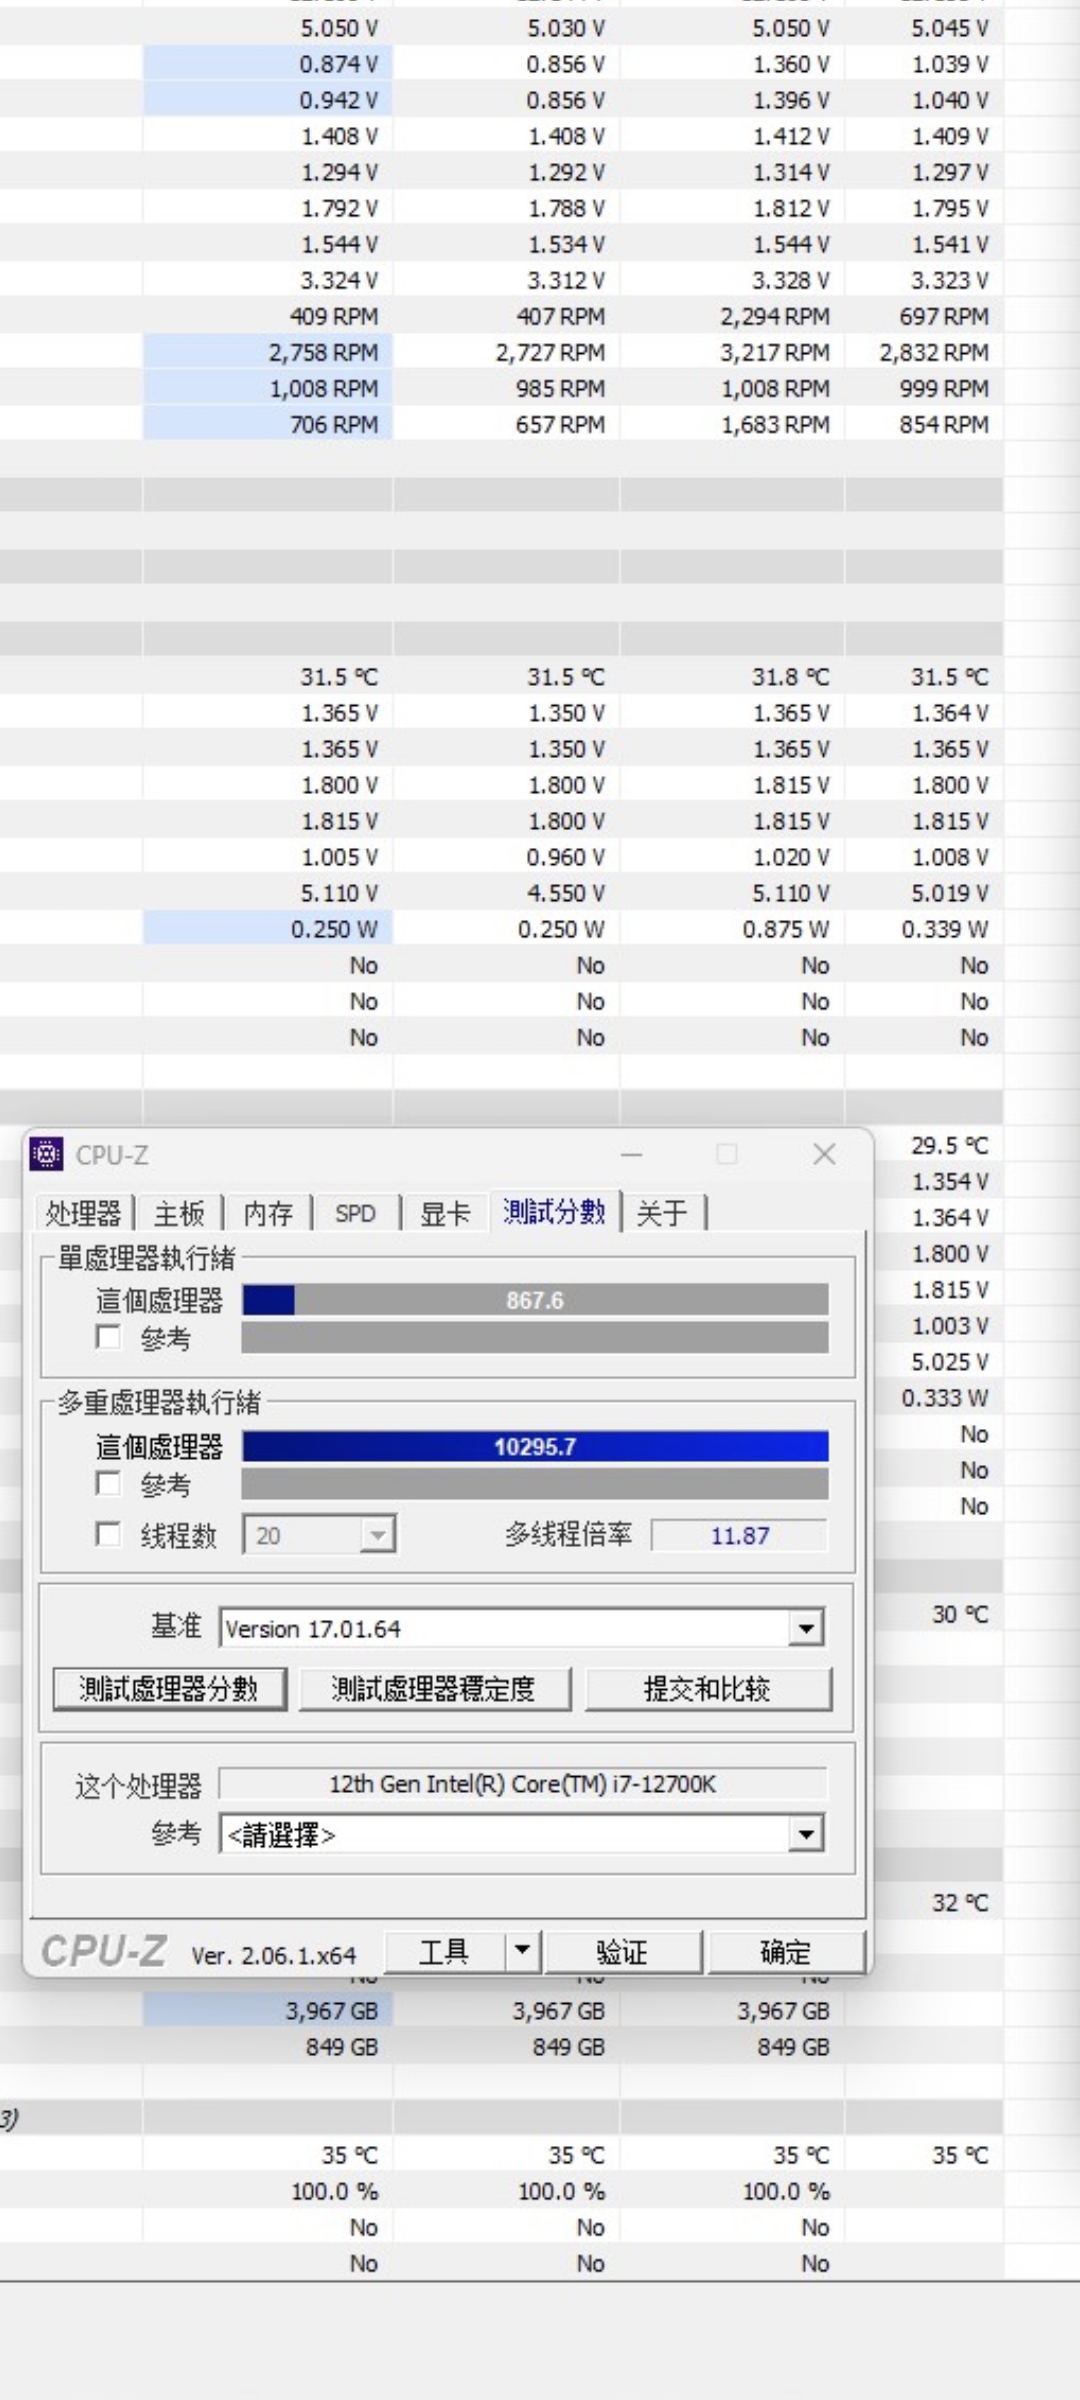
Task: Click the 4.550 V value
Action: (567, 893)
